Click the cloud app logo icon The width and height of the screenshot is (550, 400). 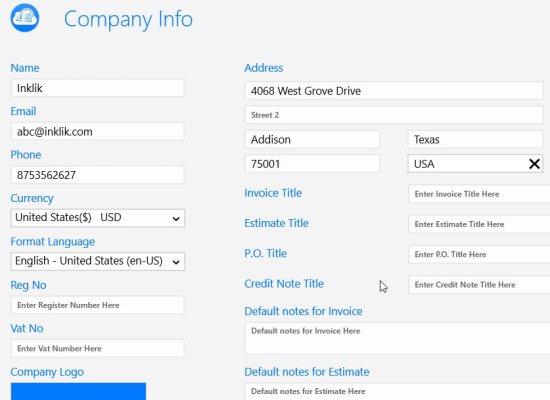[x=25, y=18]
